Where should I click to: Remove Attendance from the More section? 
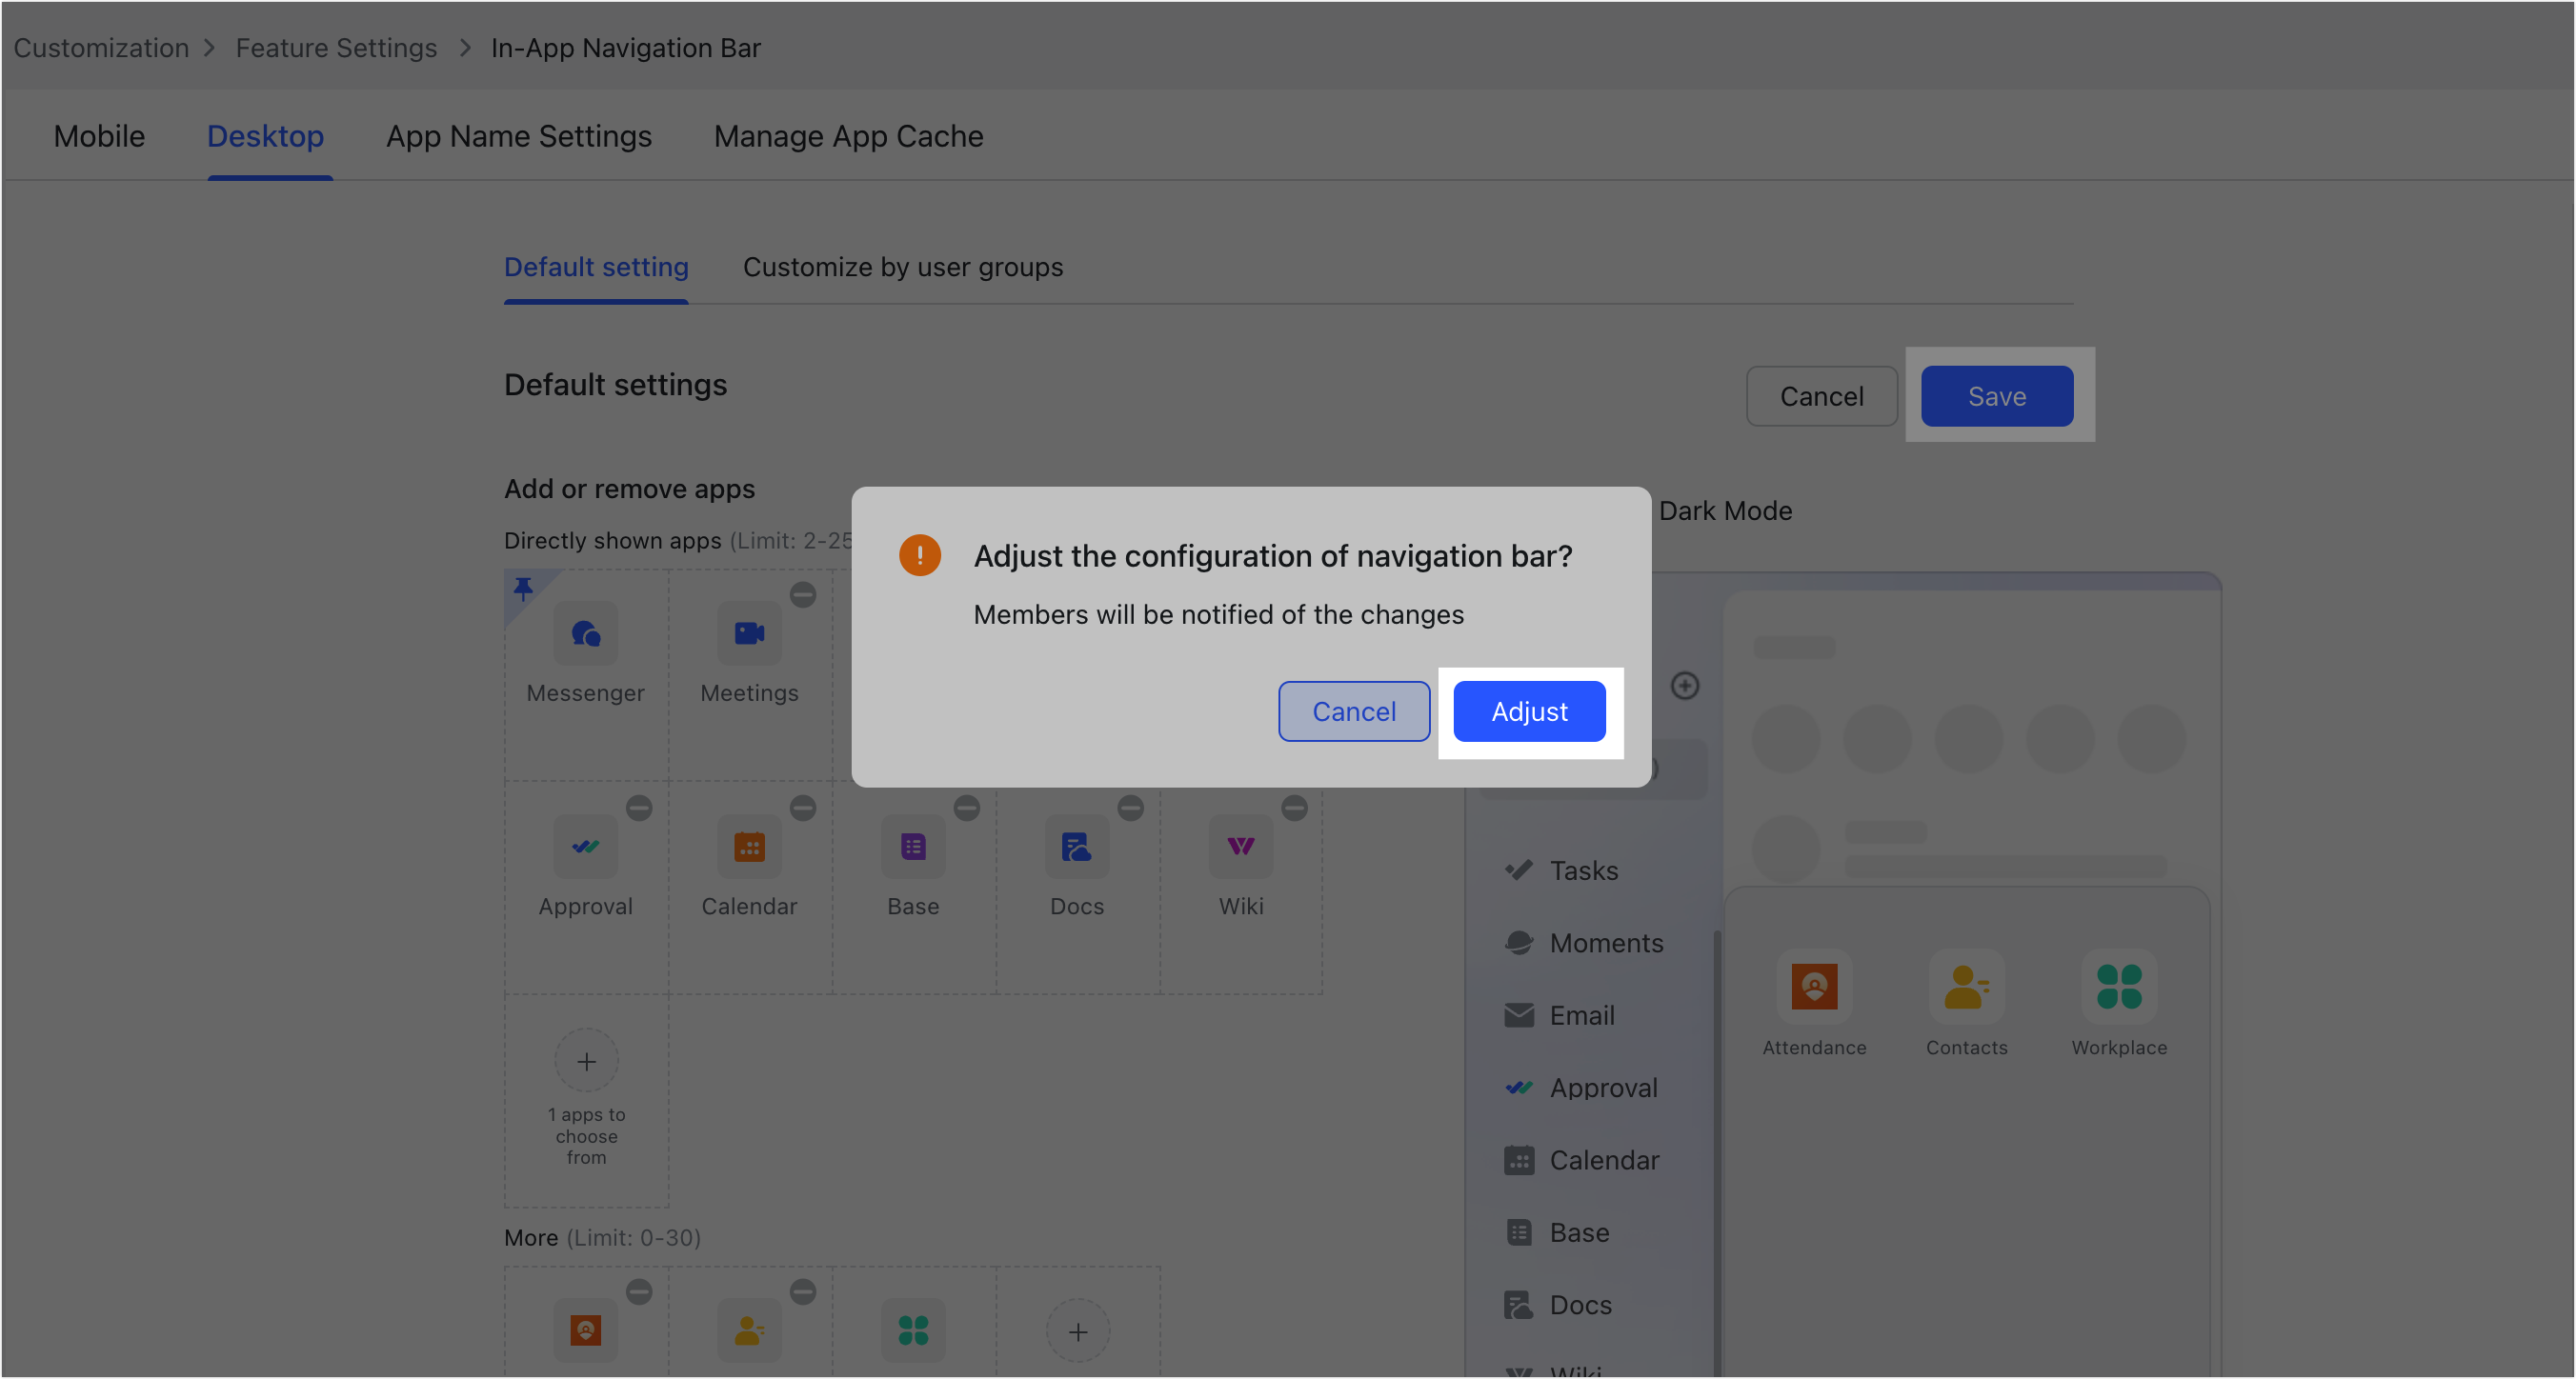639,1291
